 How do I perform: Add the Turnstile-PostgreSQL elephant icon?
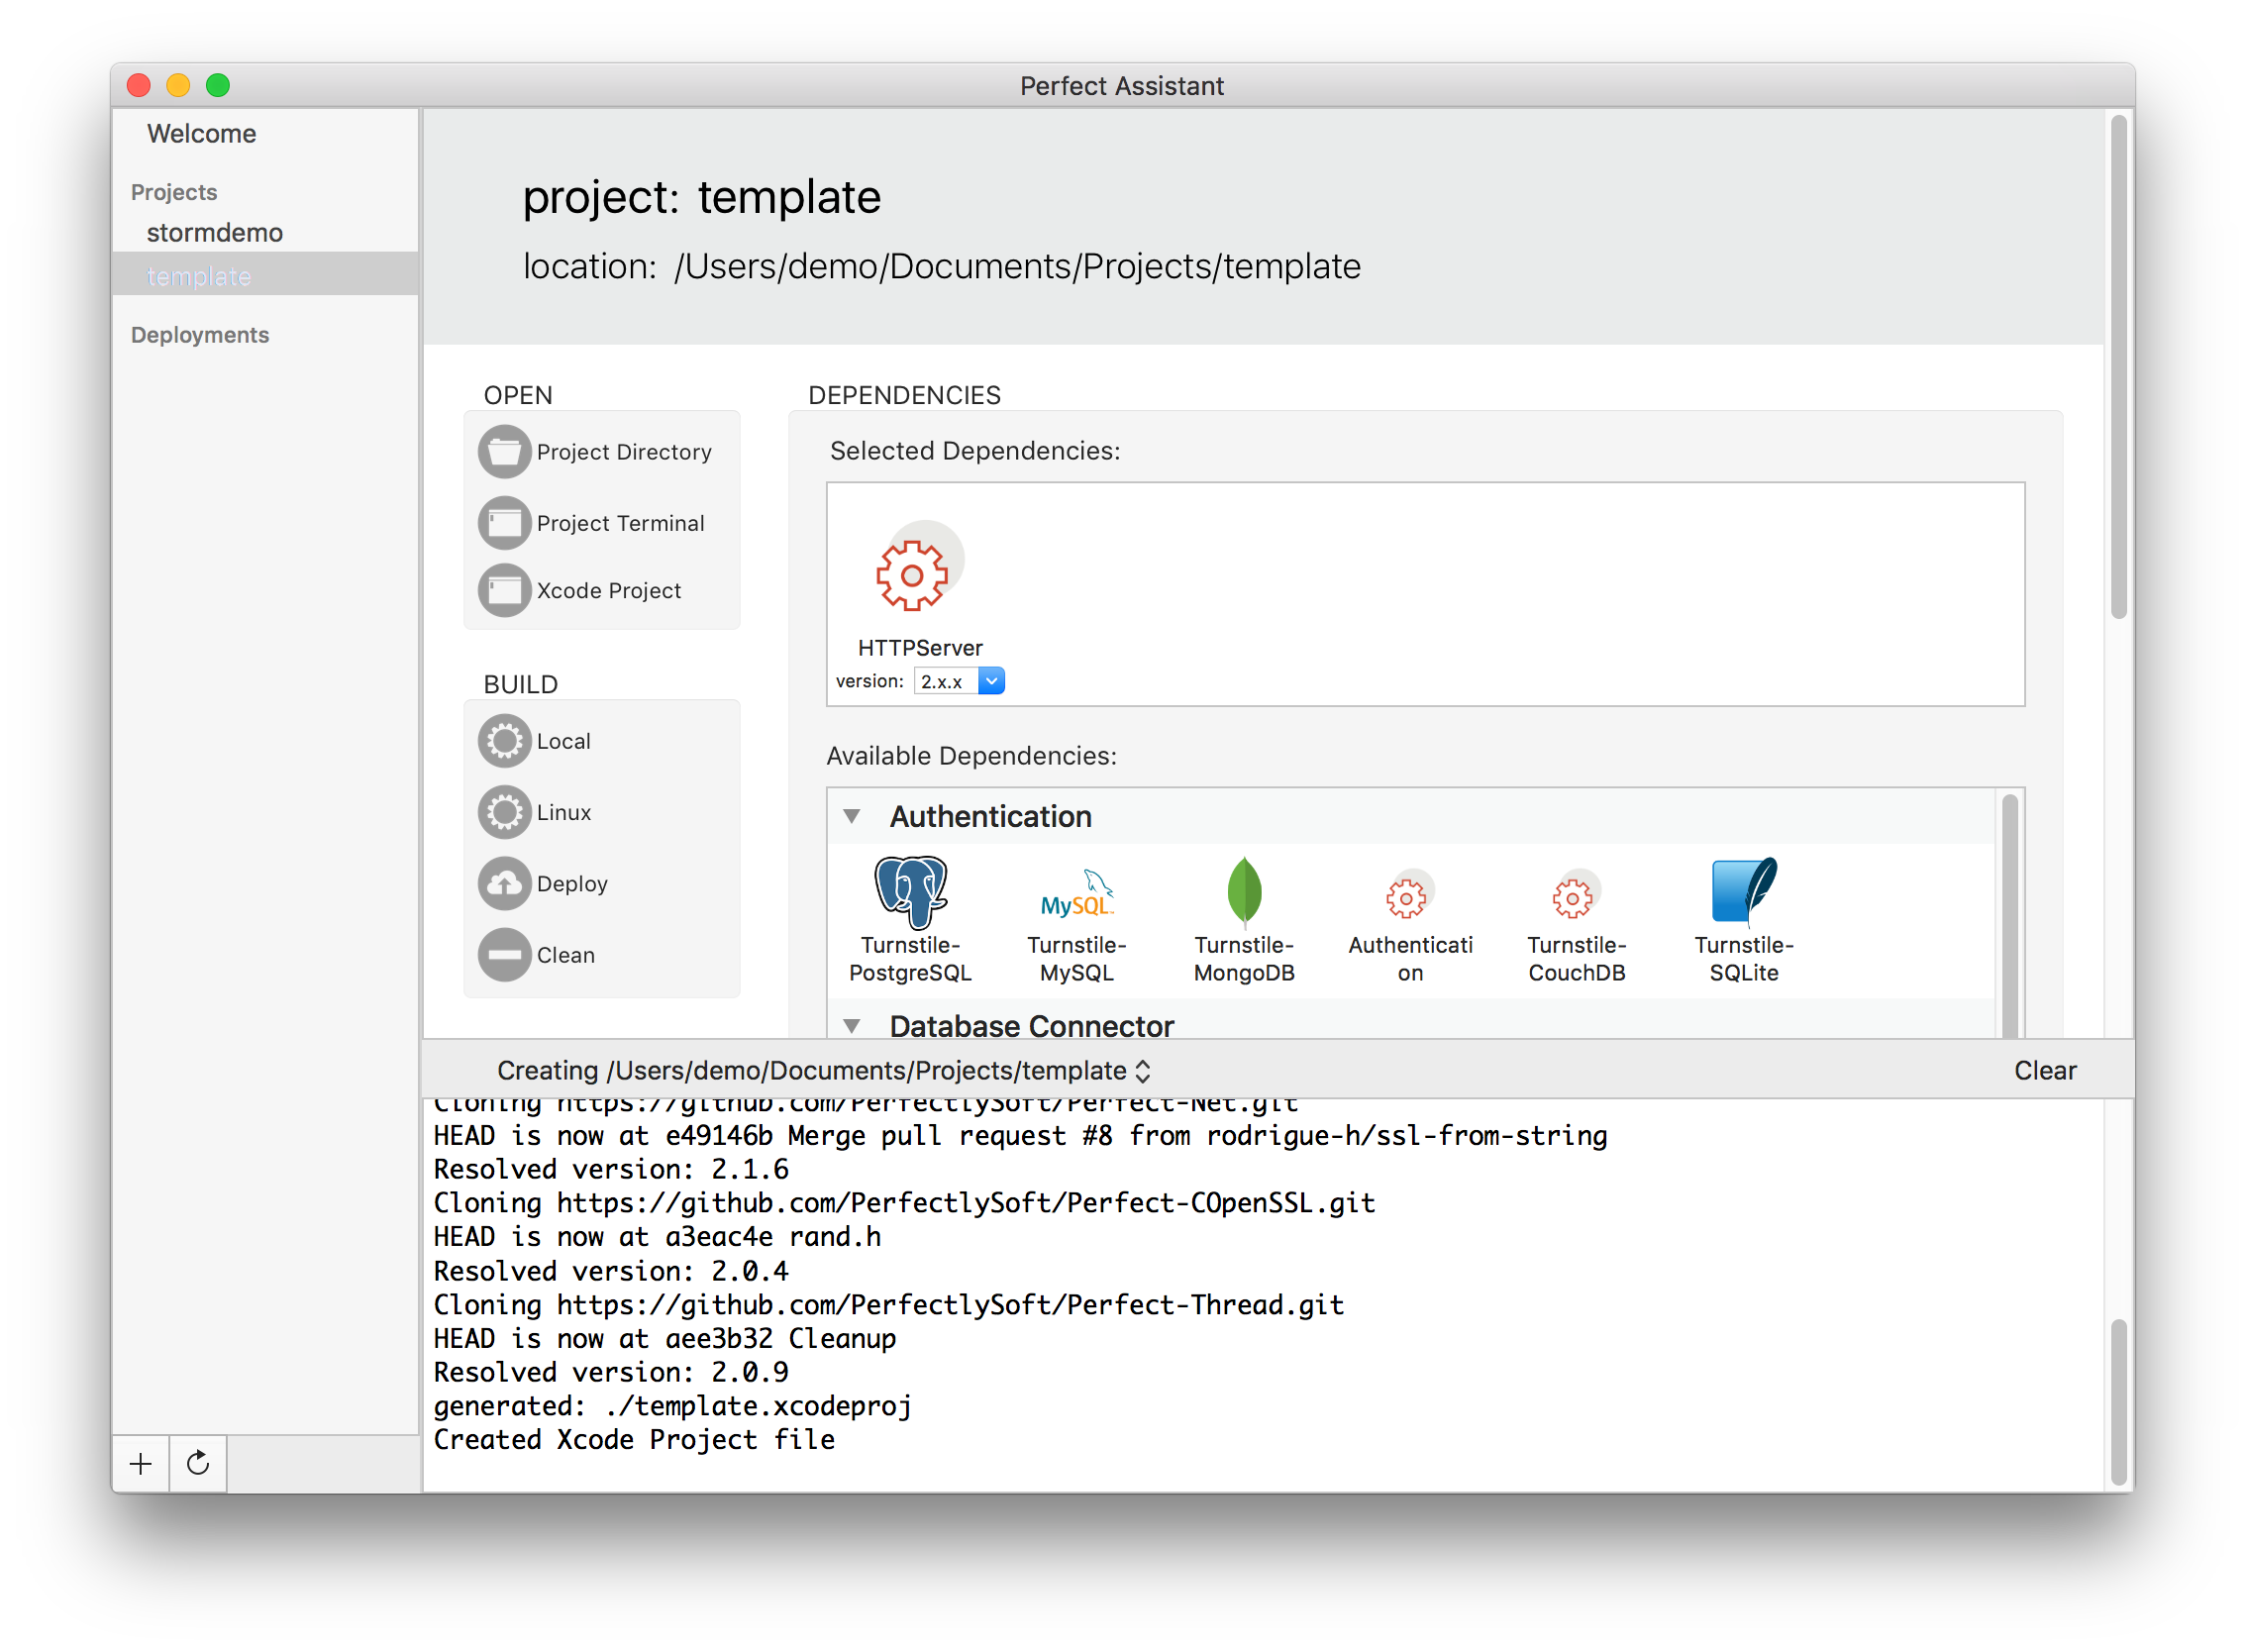coord(910,892)
